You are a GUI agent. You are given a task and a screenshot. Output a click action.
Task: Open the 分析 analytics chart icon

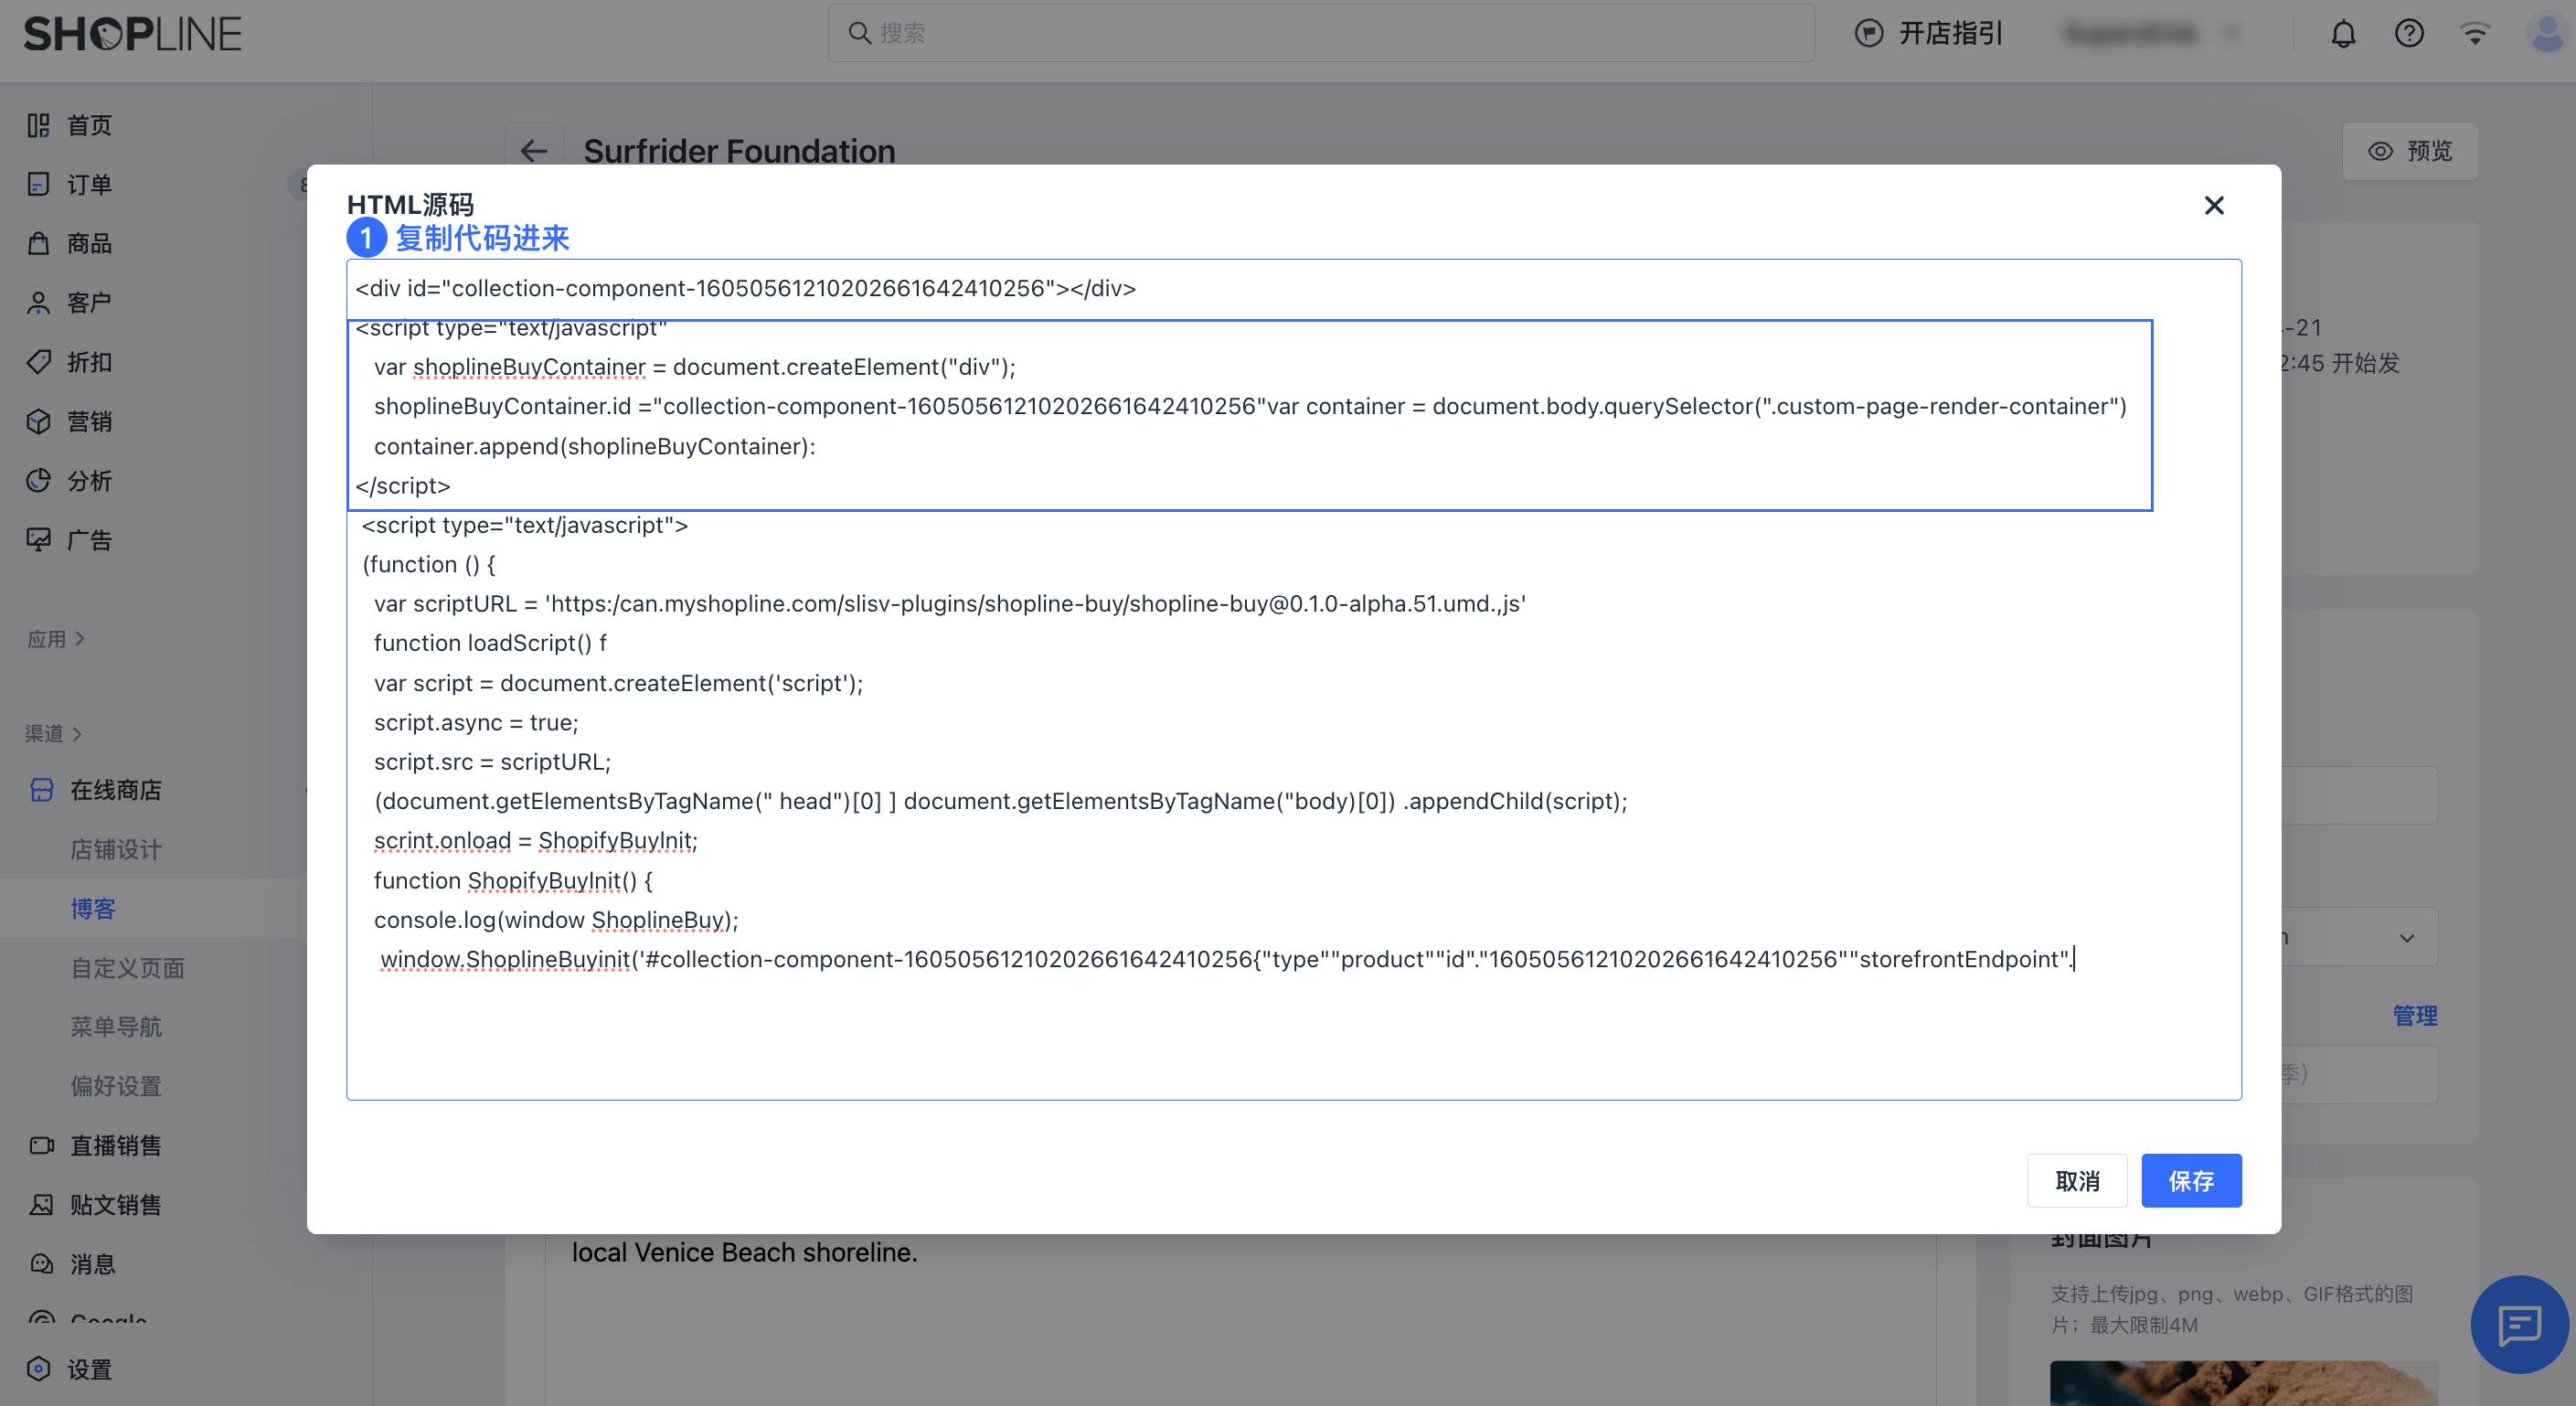[38, 481]
